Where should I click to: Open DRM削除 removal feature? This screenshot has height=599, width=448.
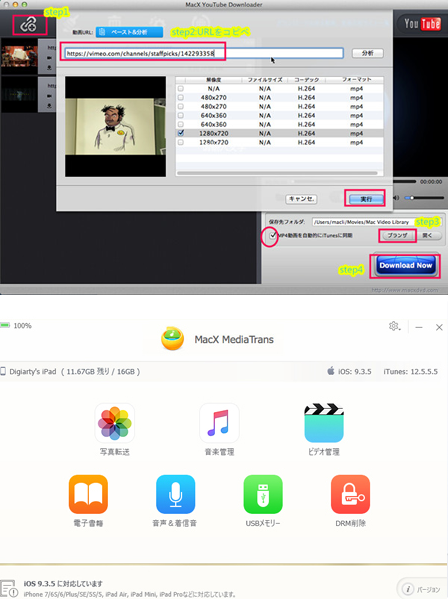(350, 501)
